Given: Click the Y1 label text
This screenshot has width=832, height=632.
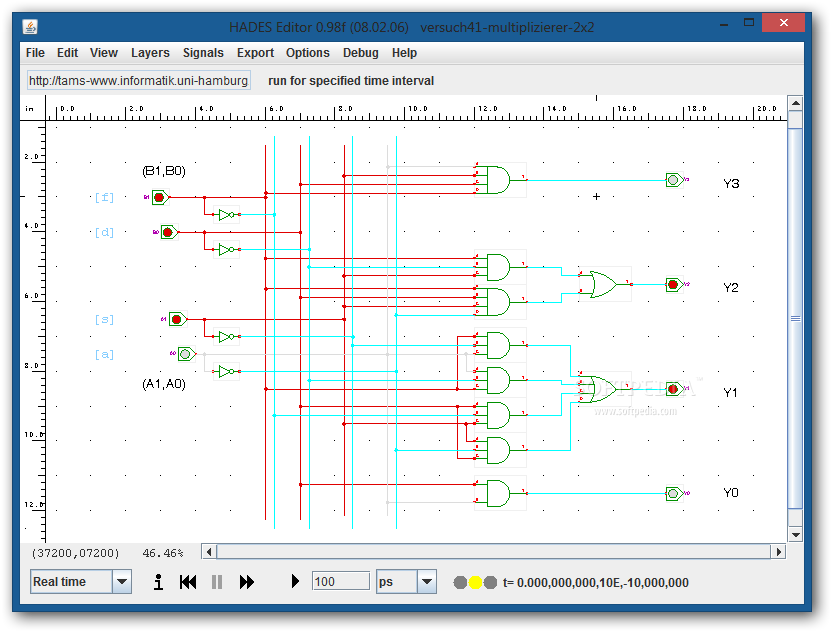Looking at the screenshot, I should click(731, 393).
